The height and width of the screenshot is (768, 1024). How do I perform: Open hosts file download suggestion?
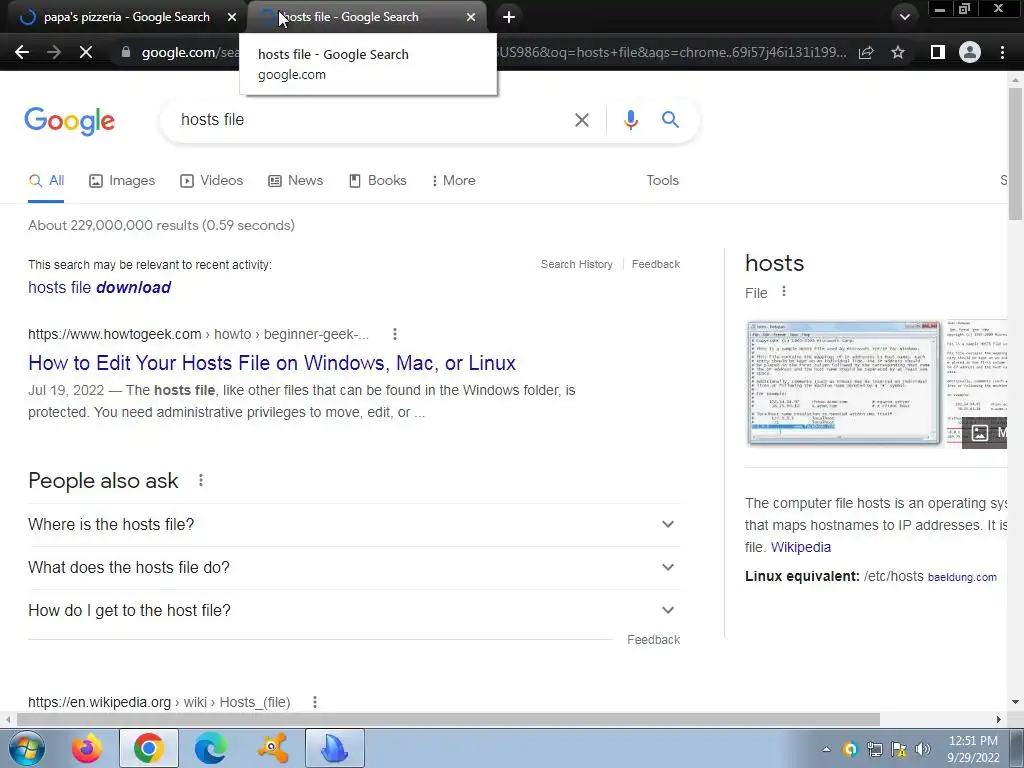[99, 287]
